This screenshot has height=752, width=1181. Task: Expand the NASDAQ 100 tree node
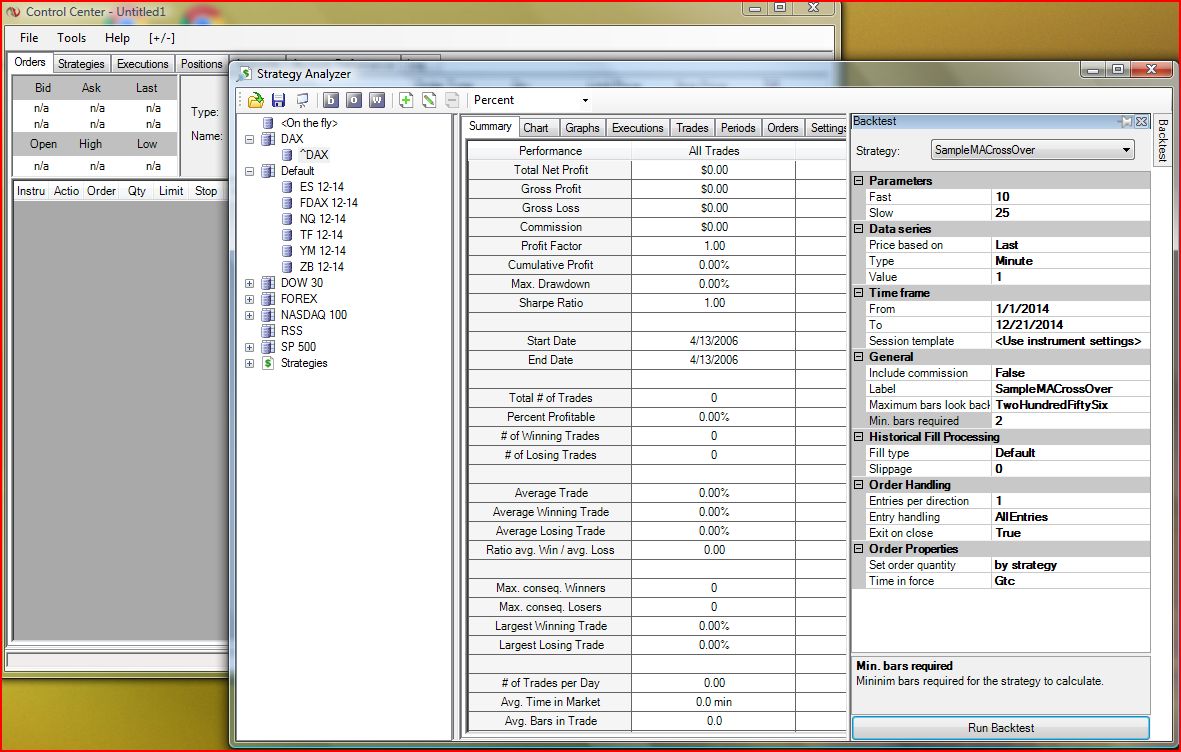249,315
